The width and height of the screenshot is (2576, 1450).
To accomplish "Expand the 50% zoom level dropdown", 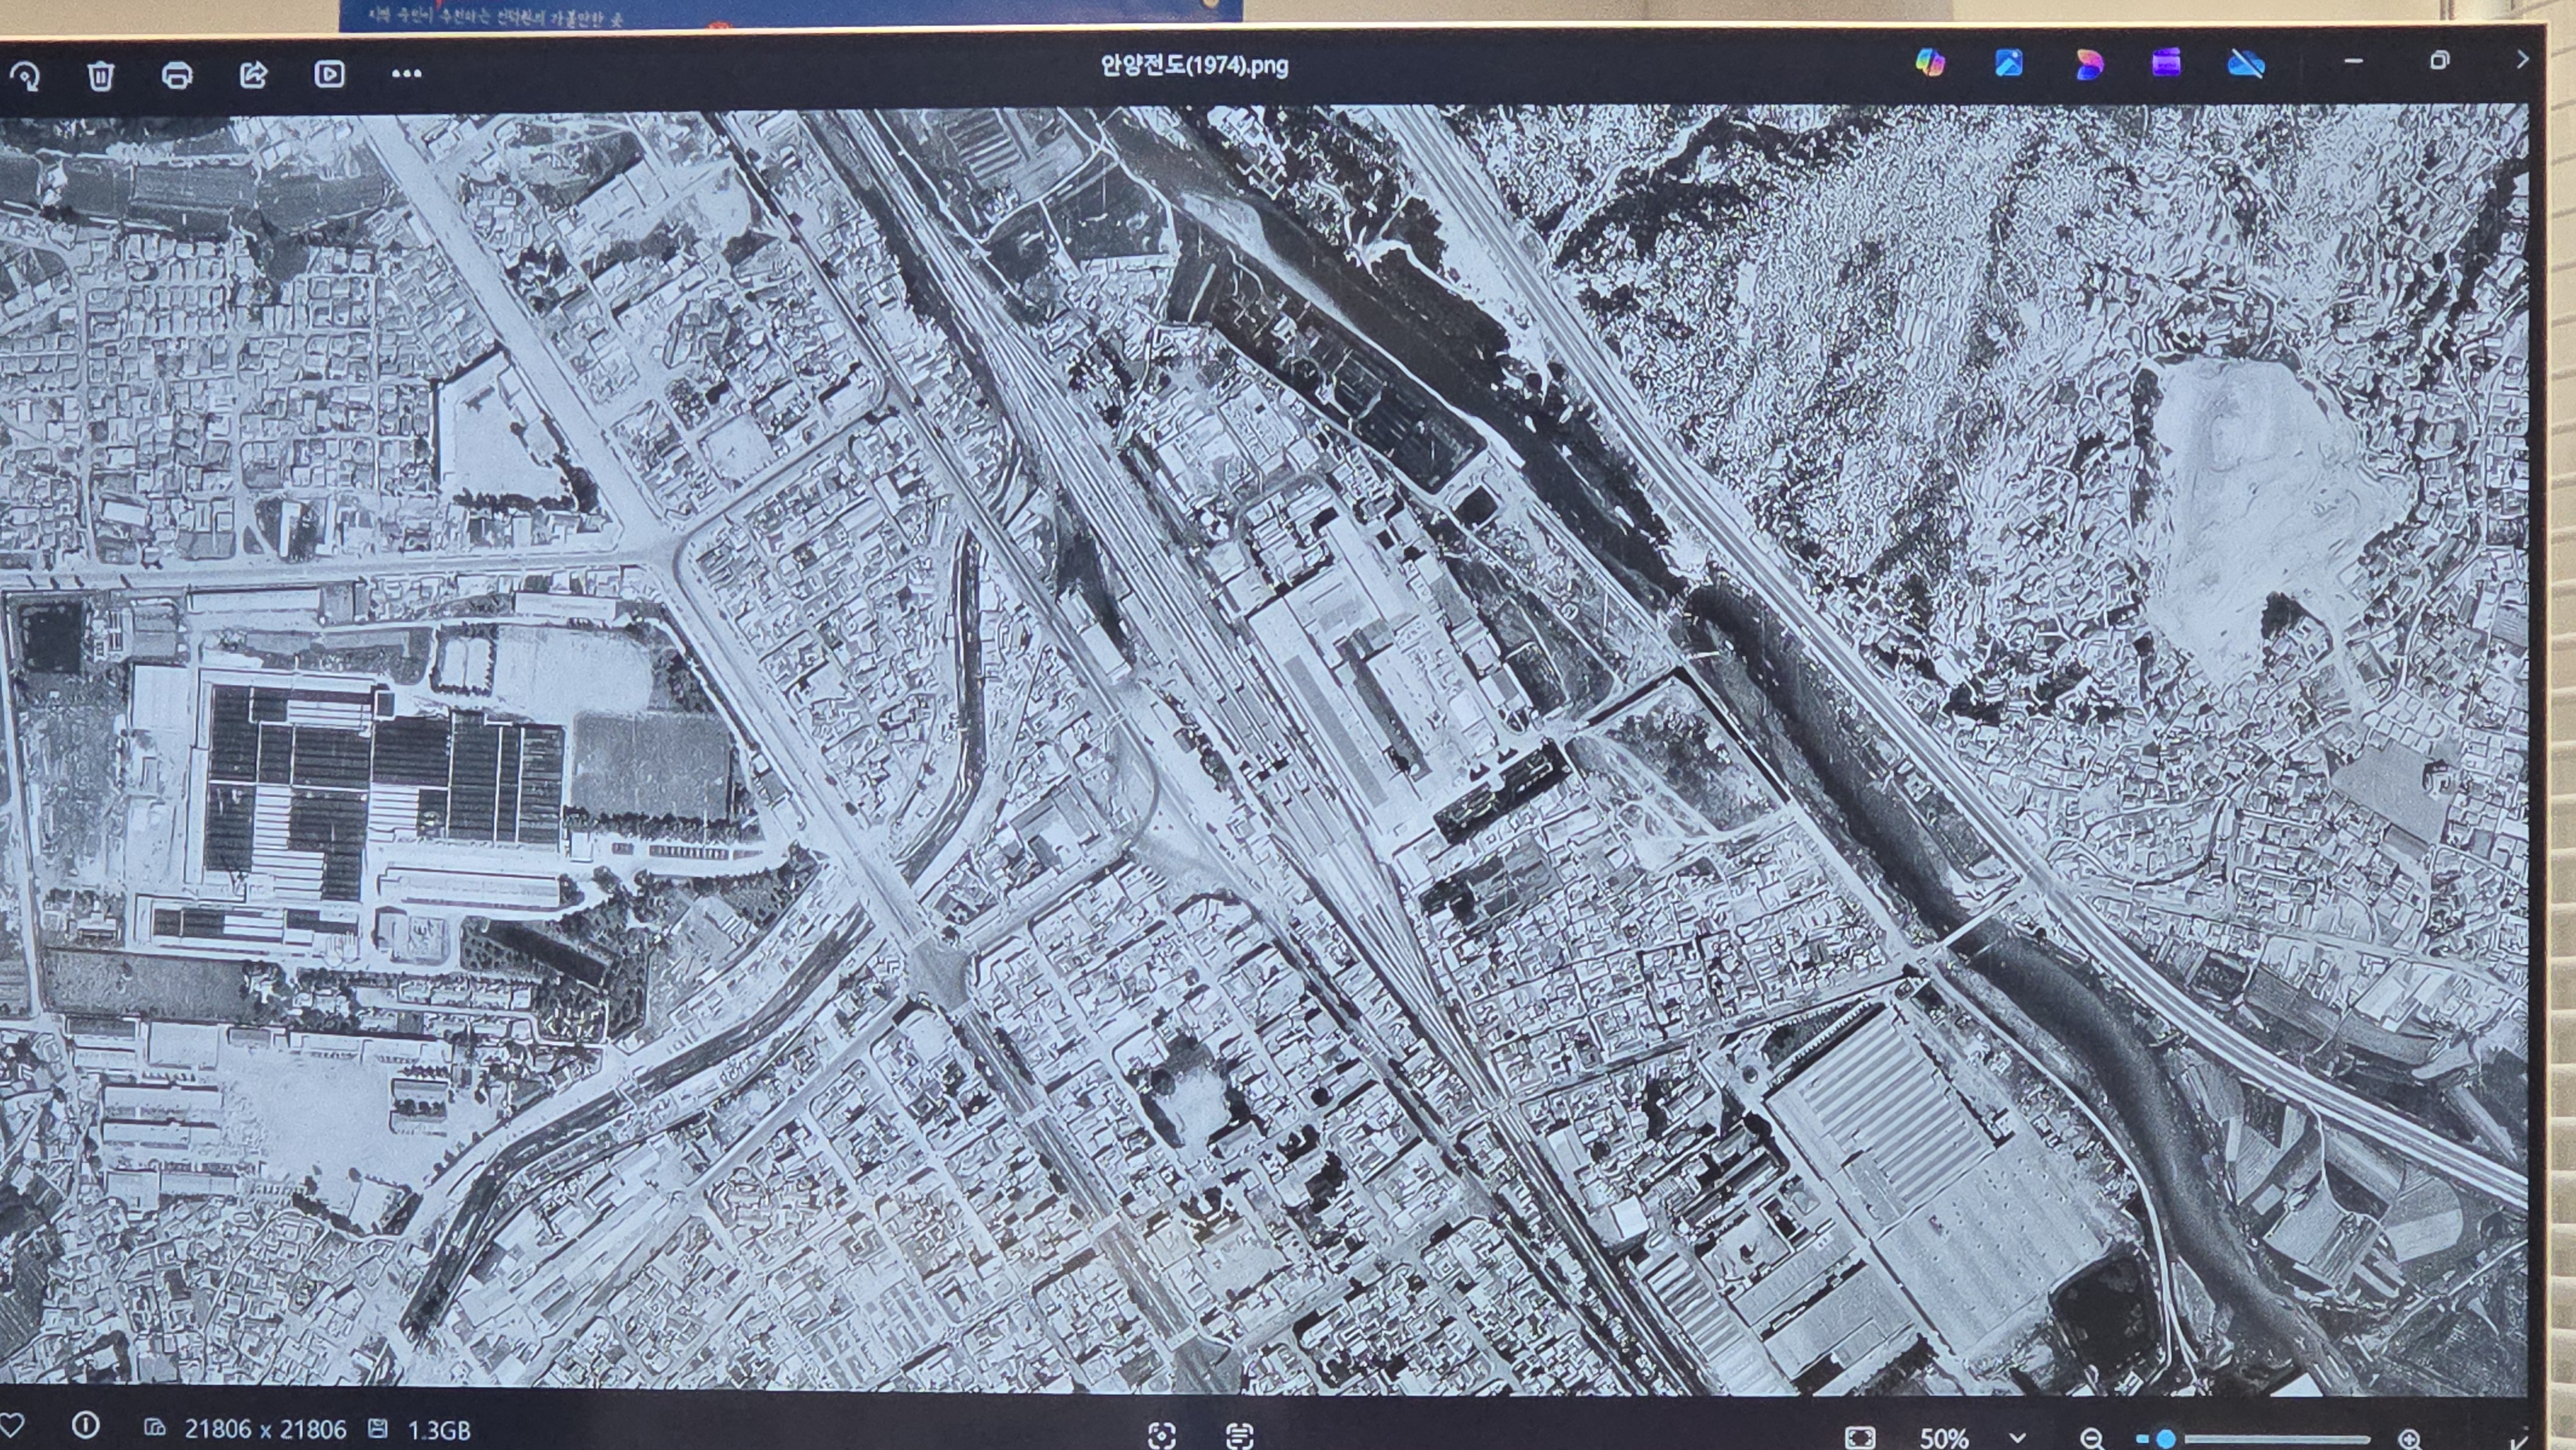I will [x=2017, y=1438].
